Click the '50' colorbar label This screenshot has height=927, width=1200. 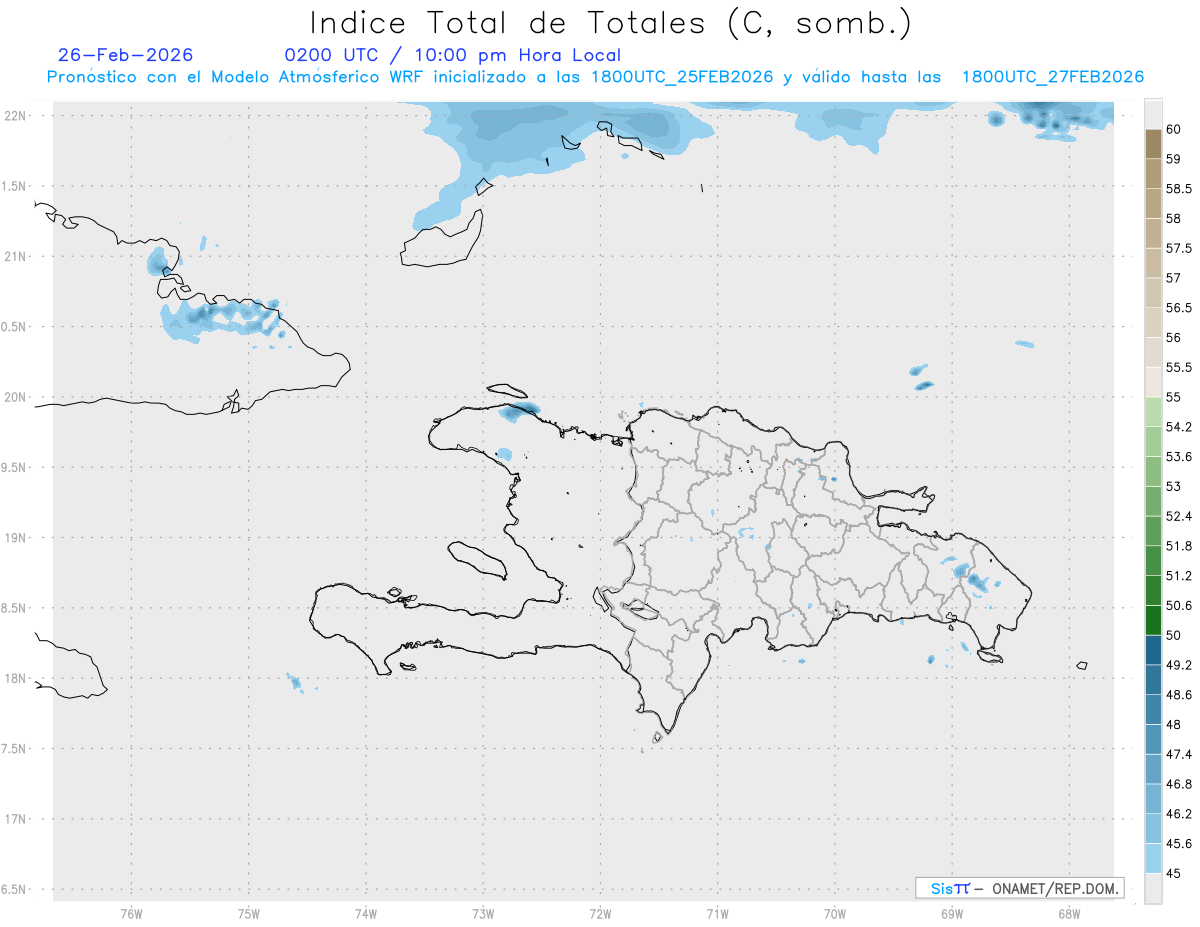[x=1174, y=635]
